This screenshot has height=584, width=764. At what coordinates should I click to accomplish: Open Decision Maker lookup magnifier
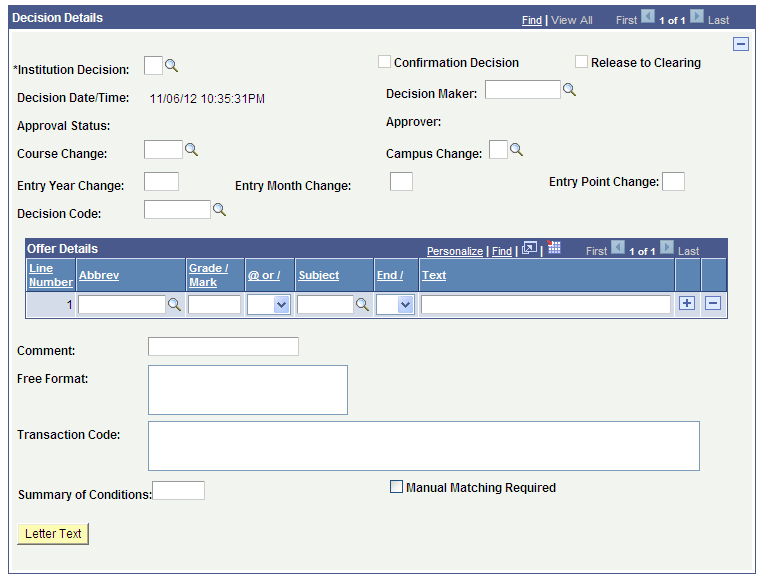click(569, 90)
